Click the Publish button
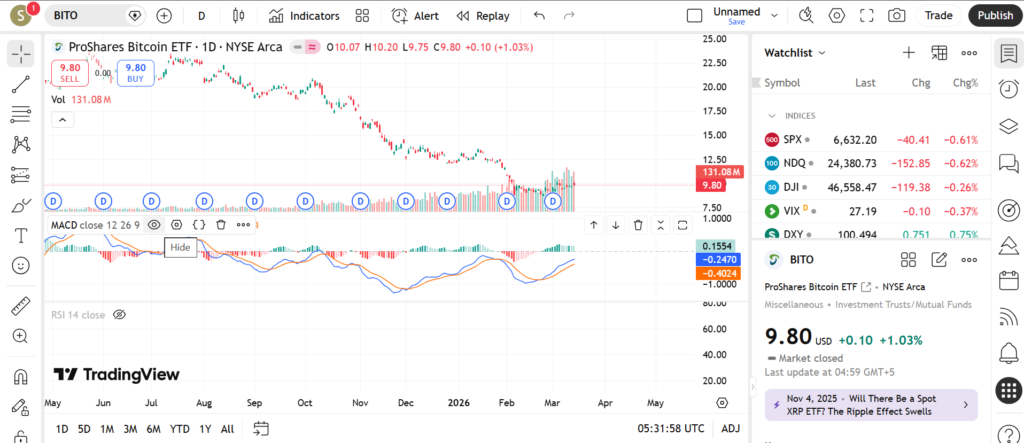The width and height of the screenshot is (1024, 443). tap(995, 16)
